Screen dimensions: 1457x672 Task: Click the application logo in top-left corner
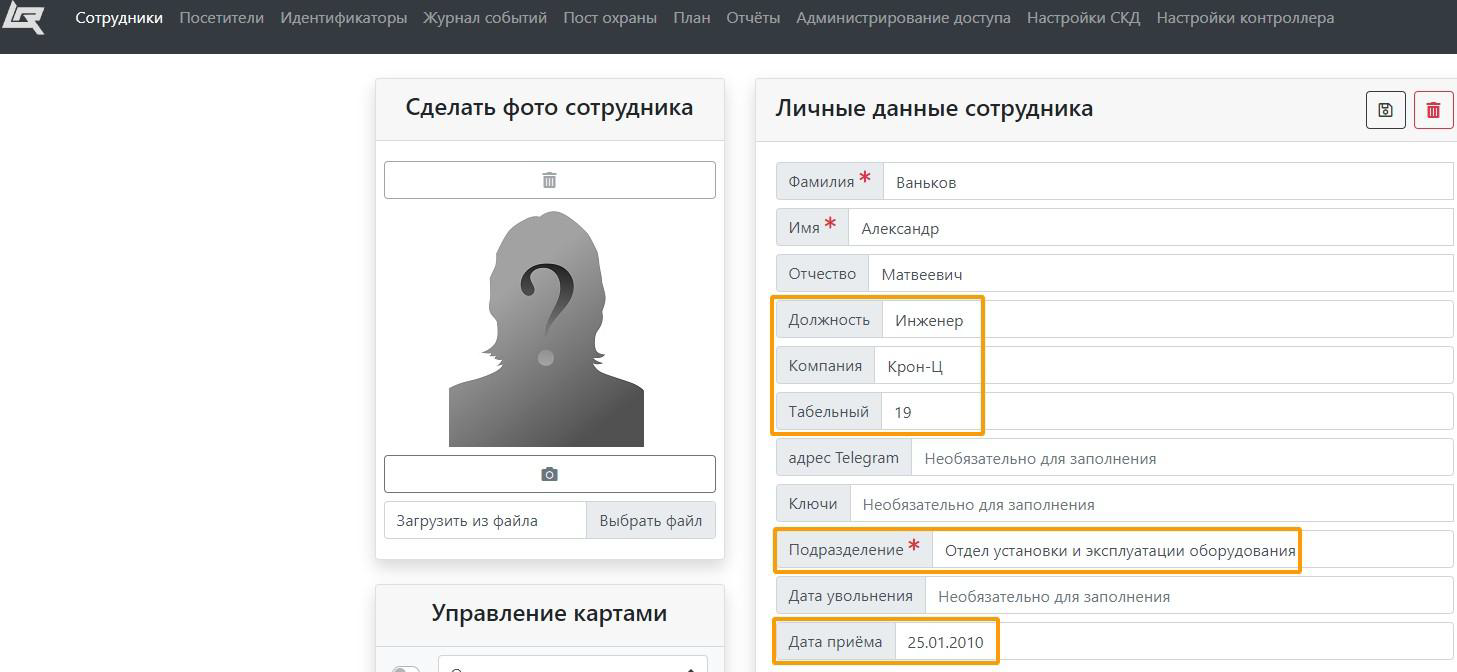(23, 18)
